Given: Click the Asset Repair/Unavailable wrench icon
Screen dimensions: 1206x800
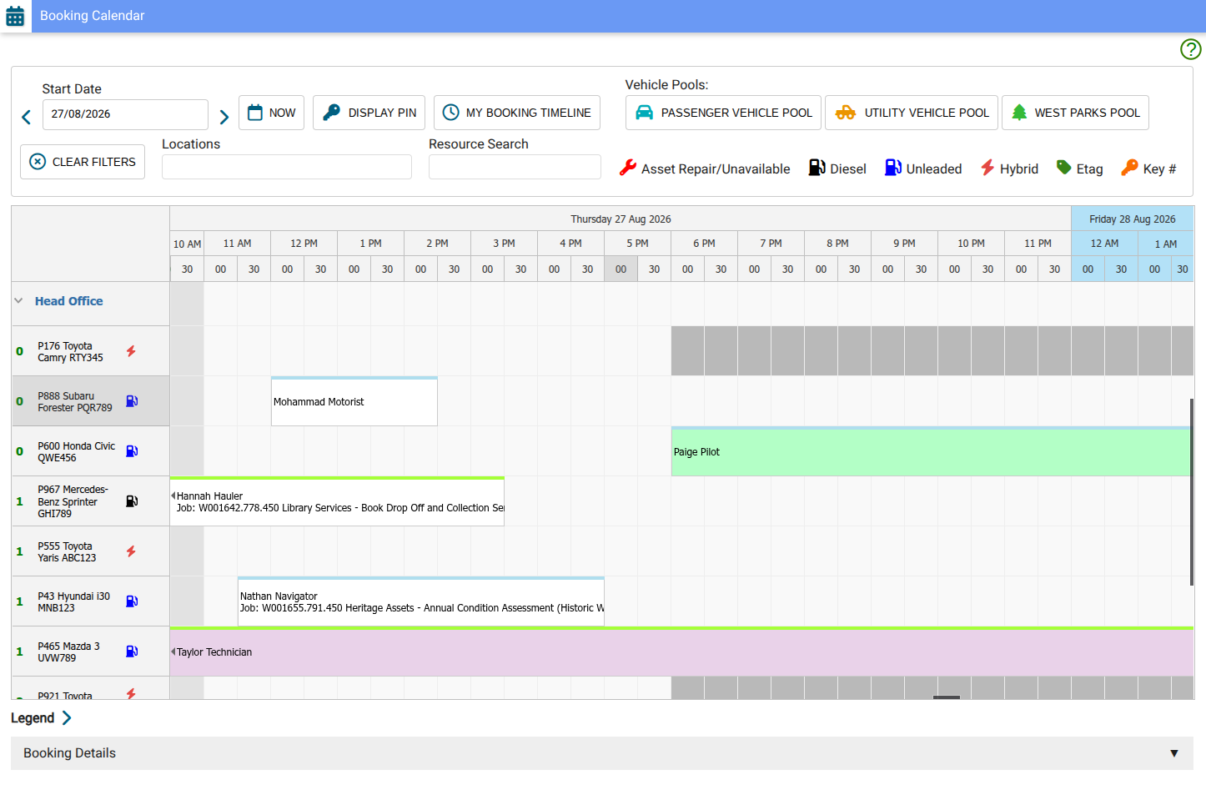Looking at the screenshot, I should (628, 168).
